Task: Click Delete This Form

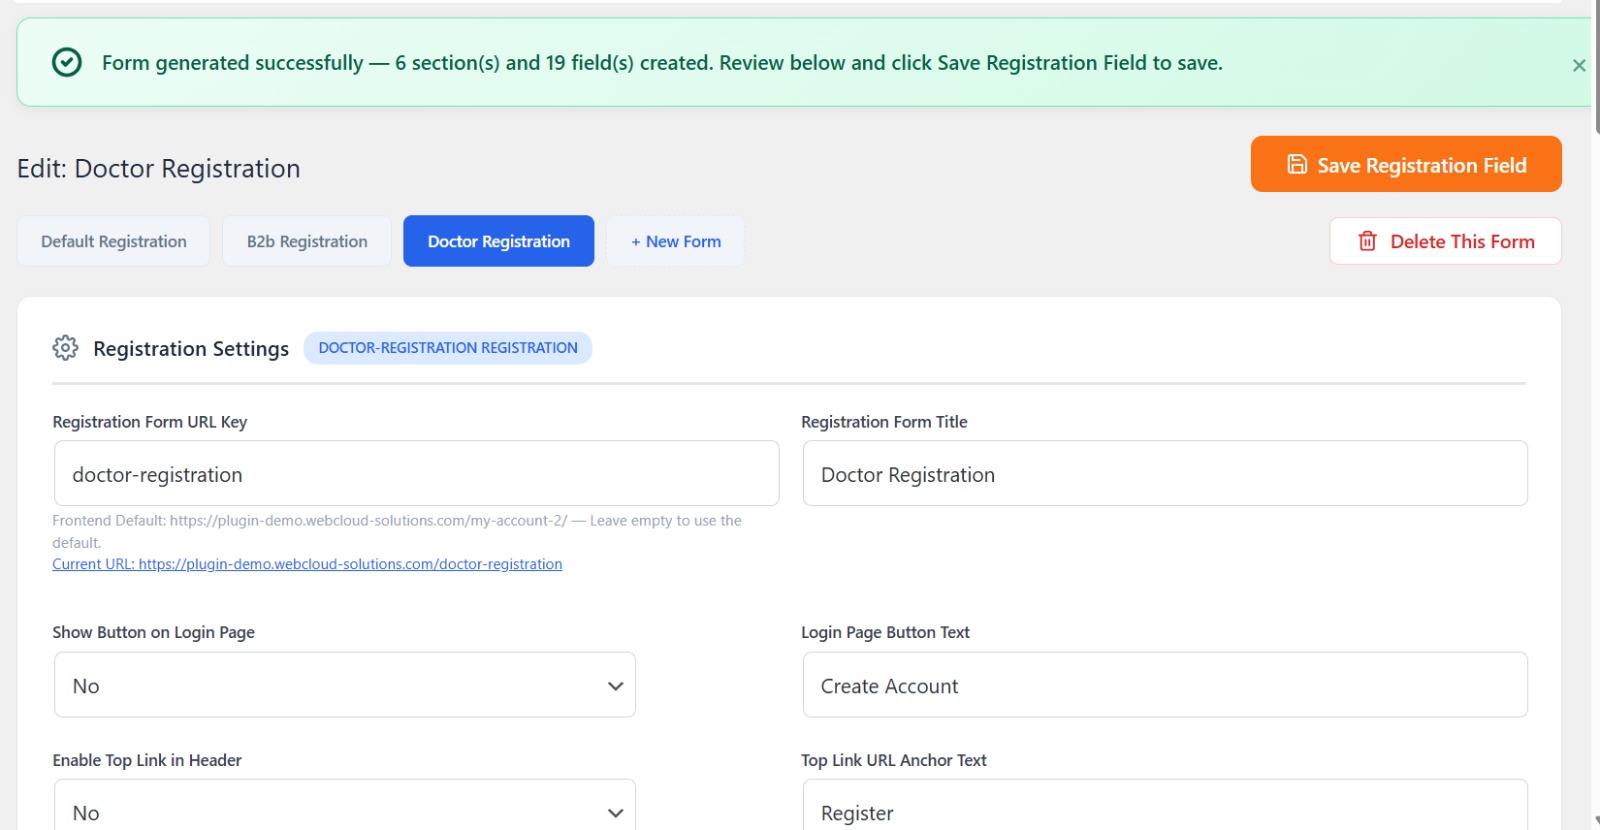Action: click(x=1444, y=241)
